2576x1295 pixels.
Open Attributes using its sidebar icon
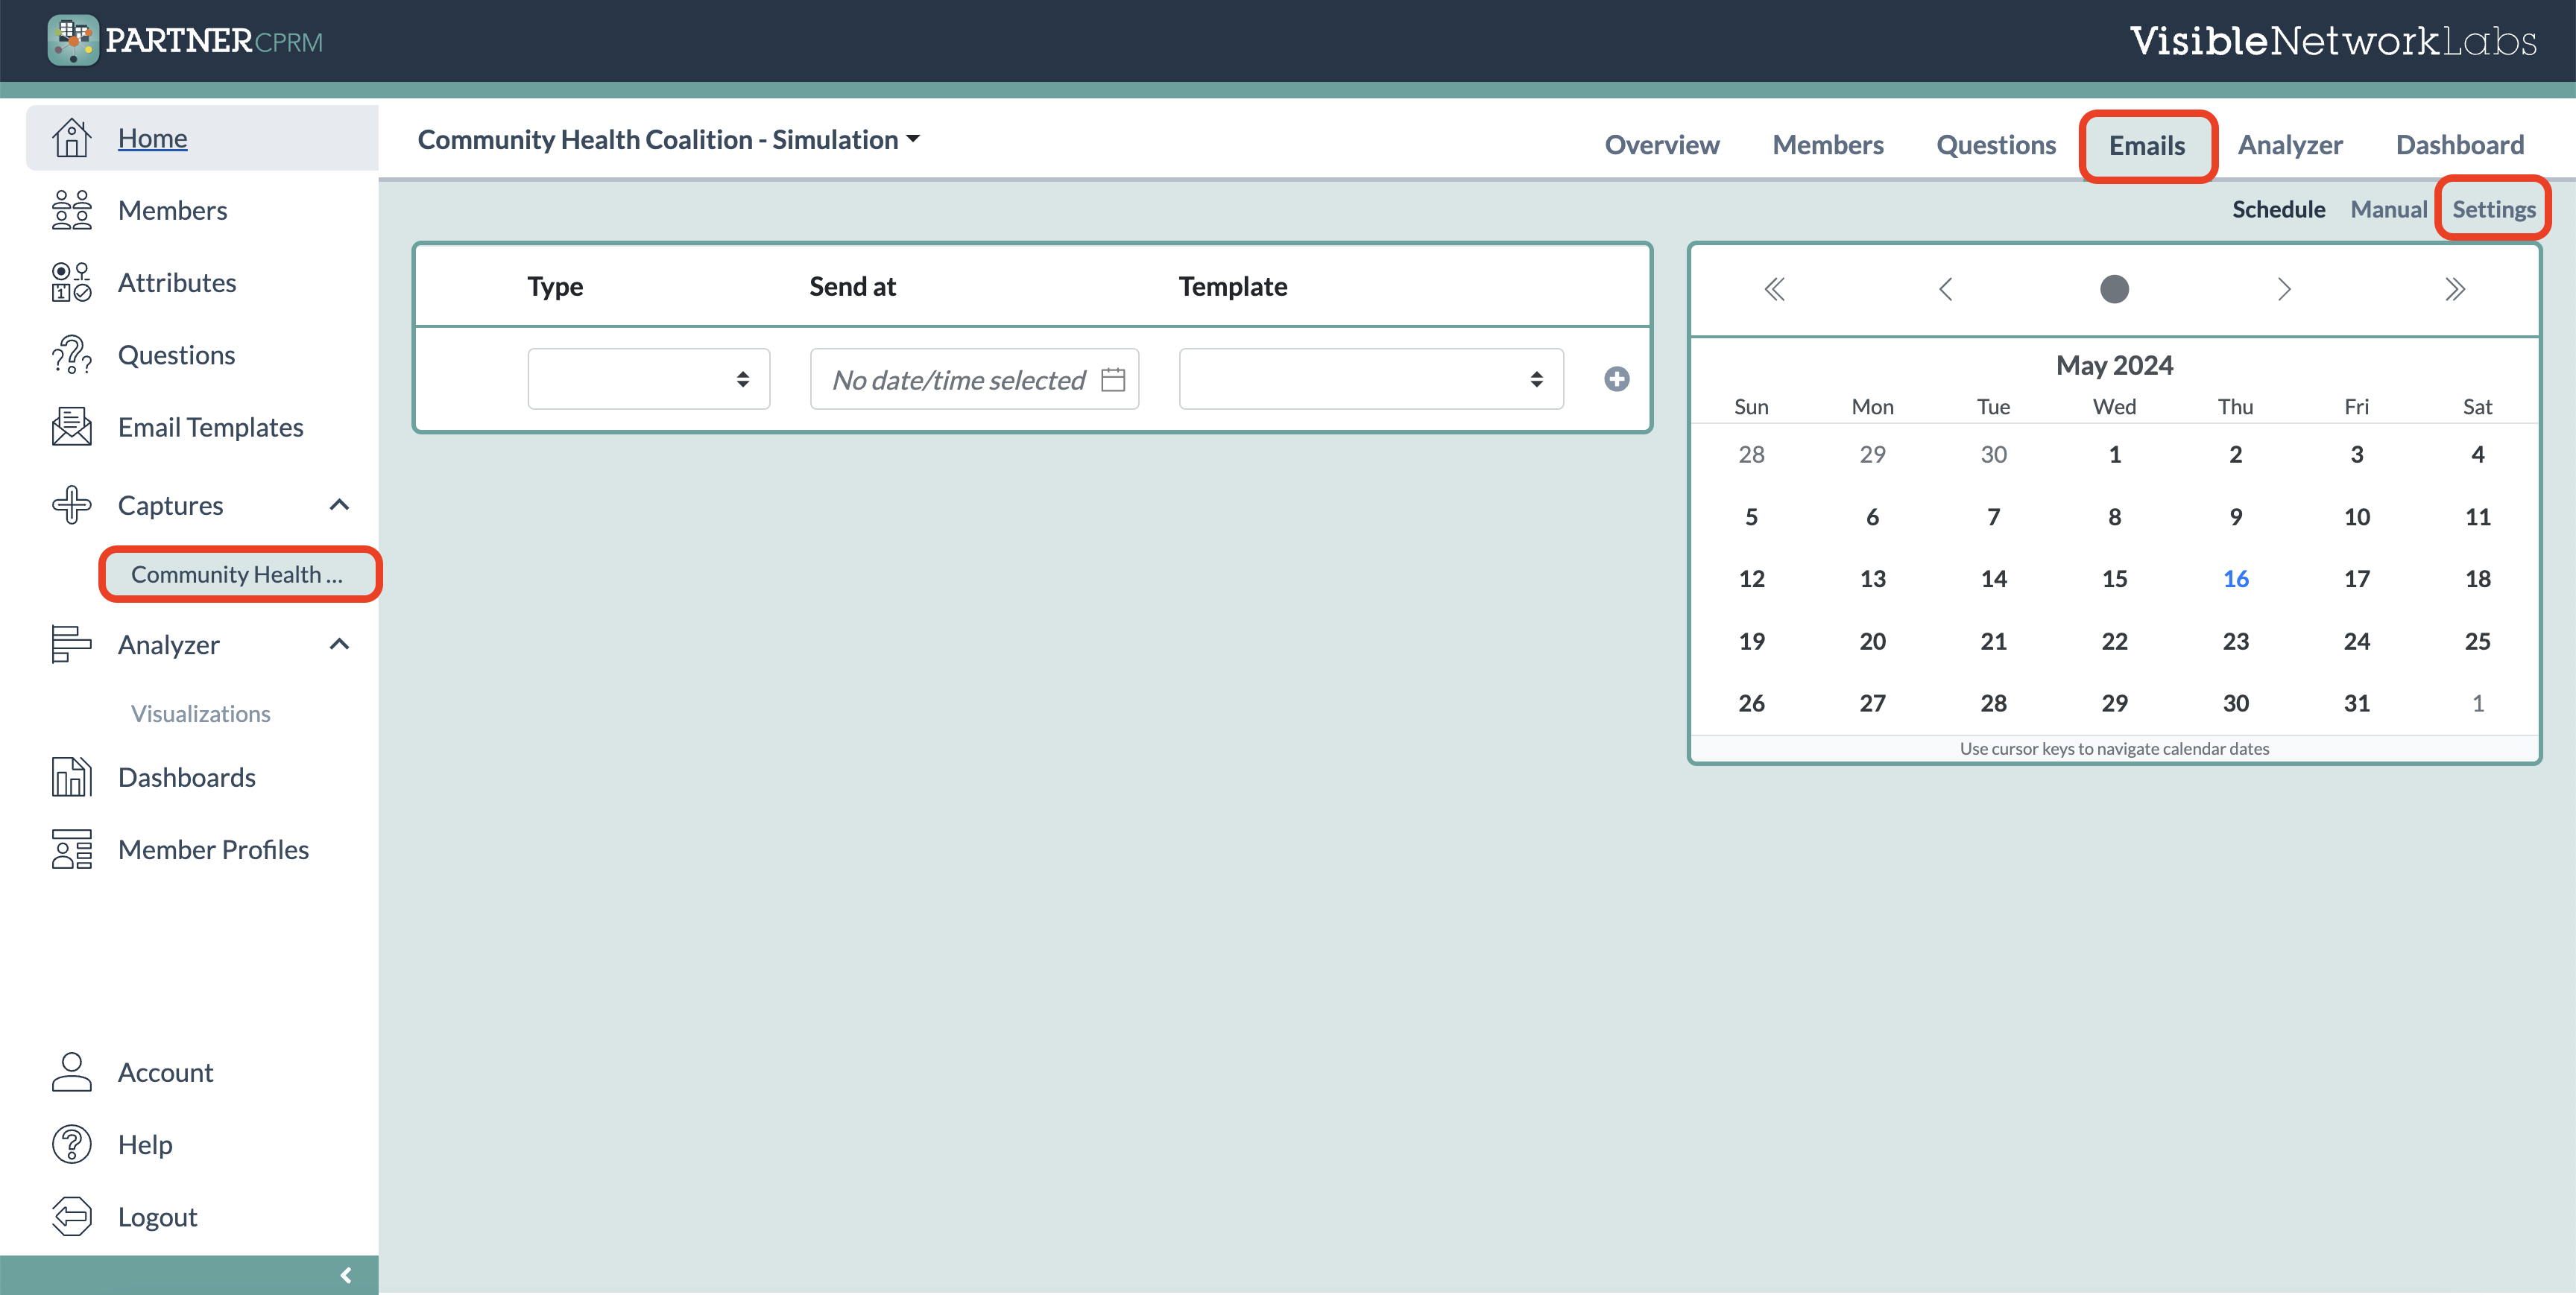pos(71,282)
